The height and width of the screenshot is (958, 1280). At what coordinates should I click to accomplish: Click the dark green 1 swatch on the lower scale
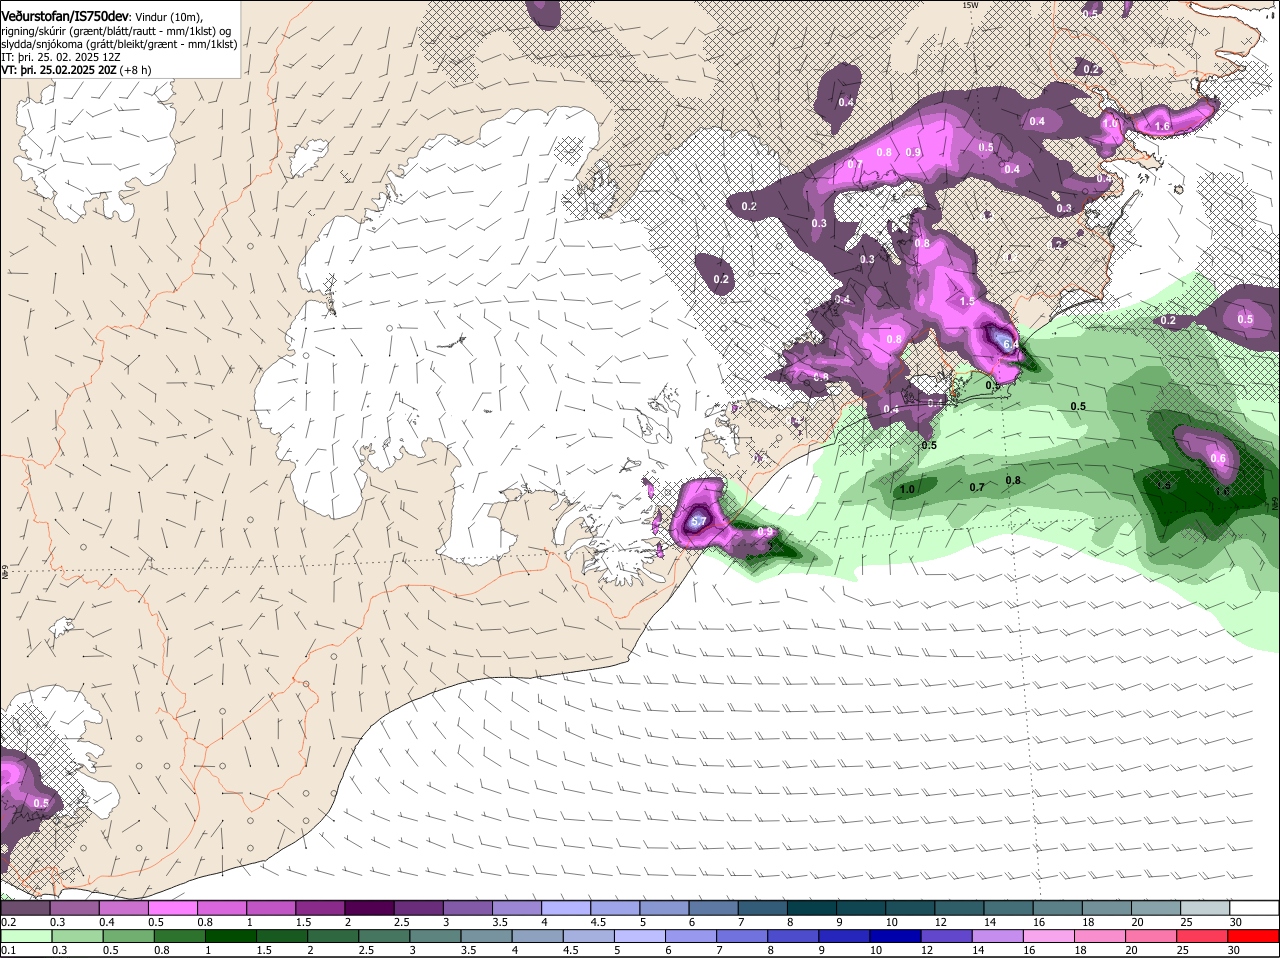point(230,936)
